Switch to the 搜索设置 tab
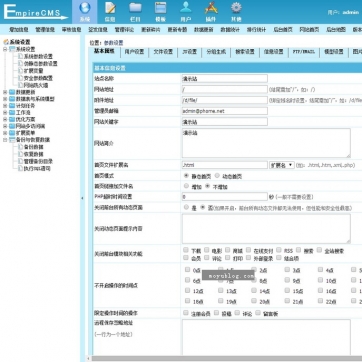Image resolution: width=362 pixels, height=362 pixels. point(245,52)
